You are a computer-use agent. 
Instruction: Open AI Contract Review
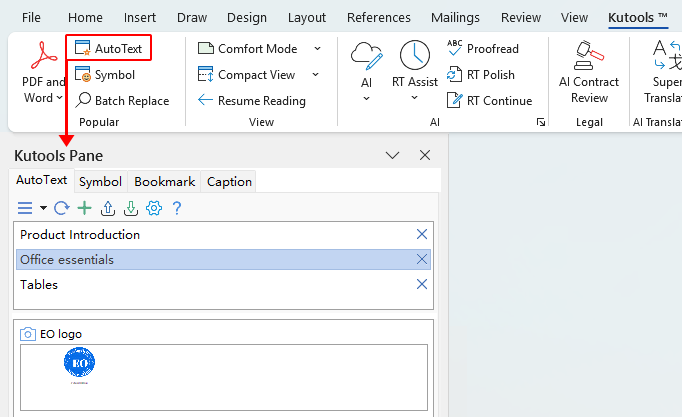[x=589, y=72]
